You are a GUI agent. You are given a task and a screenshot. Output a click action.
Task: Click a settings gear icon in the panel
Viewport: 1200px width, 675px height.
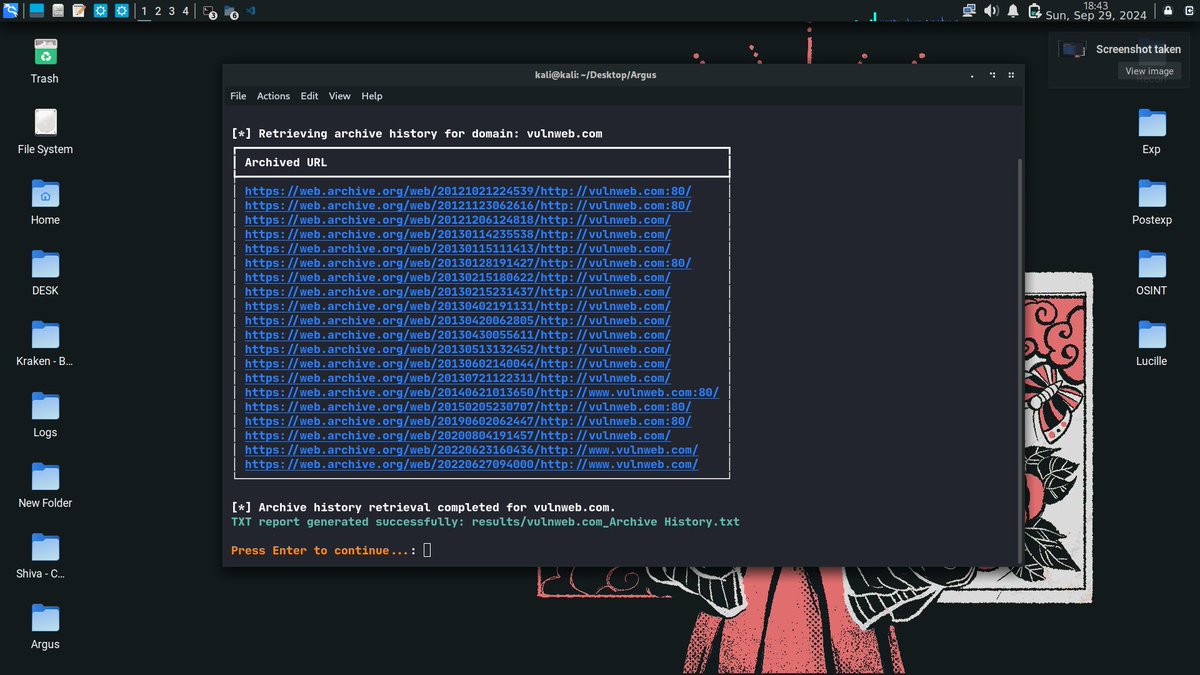pyautogui.click(x=100, y=10)
